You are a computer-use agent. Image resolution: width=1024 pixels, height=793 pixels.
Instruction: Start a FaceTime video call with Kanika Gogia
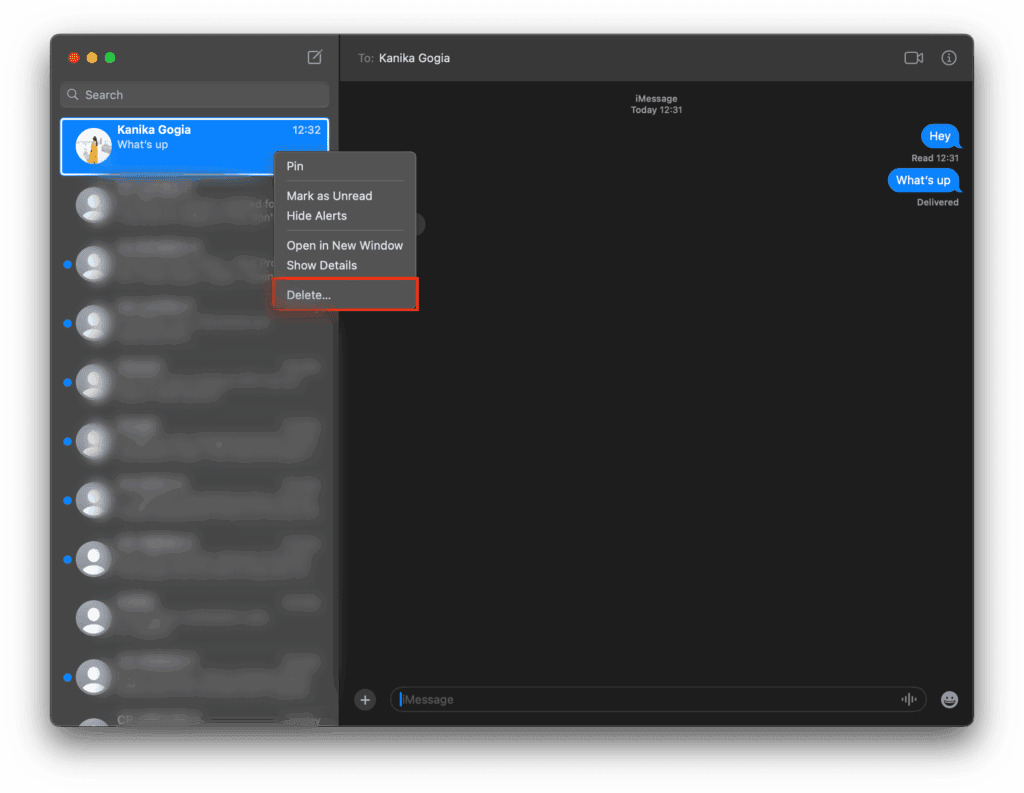pyautogui.click(x=913, y=57)
